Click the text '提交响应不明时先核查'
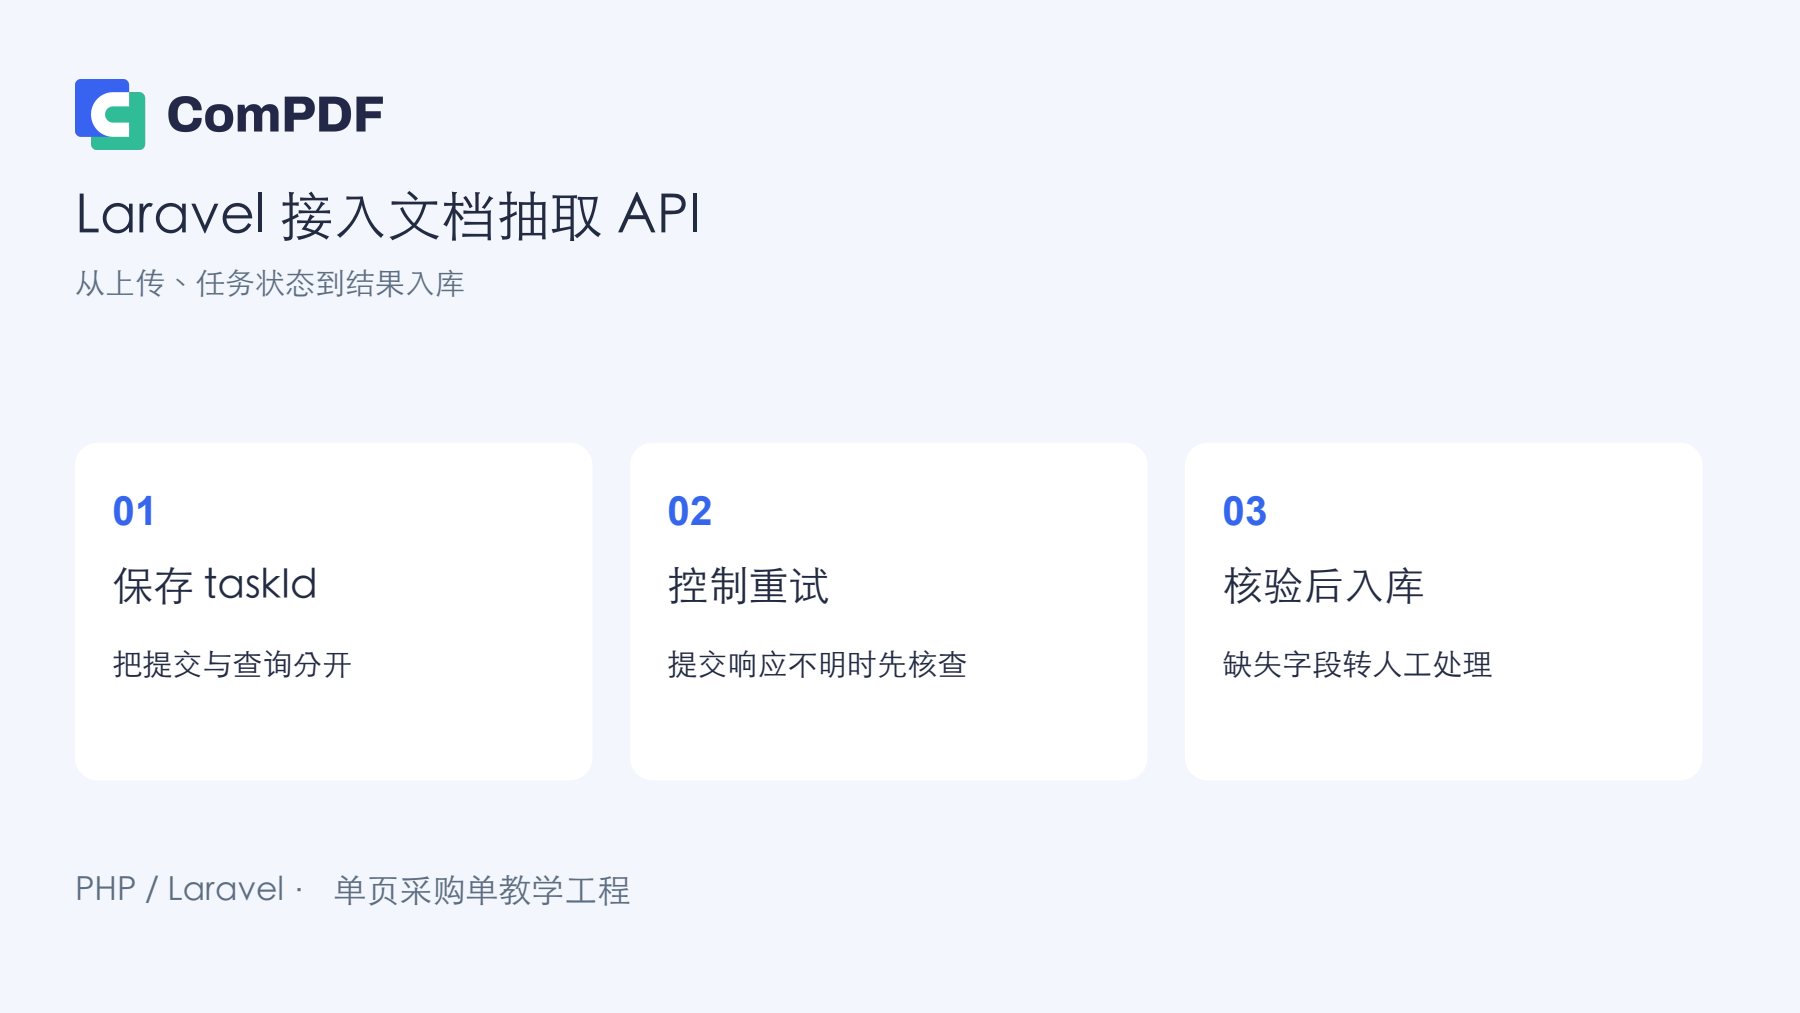The width and height of the screenshot is (1800, 1013). (817, 665)
